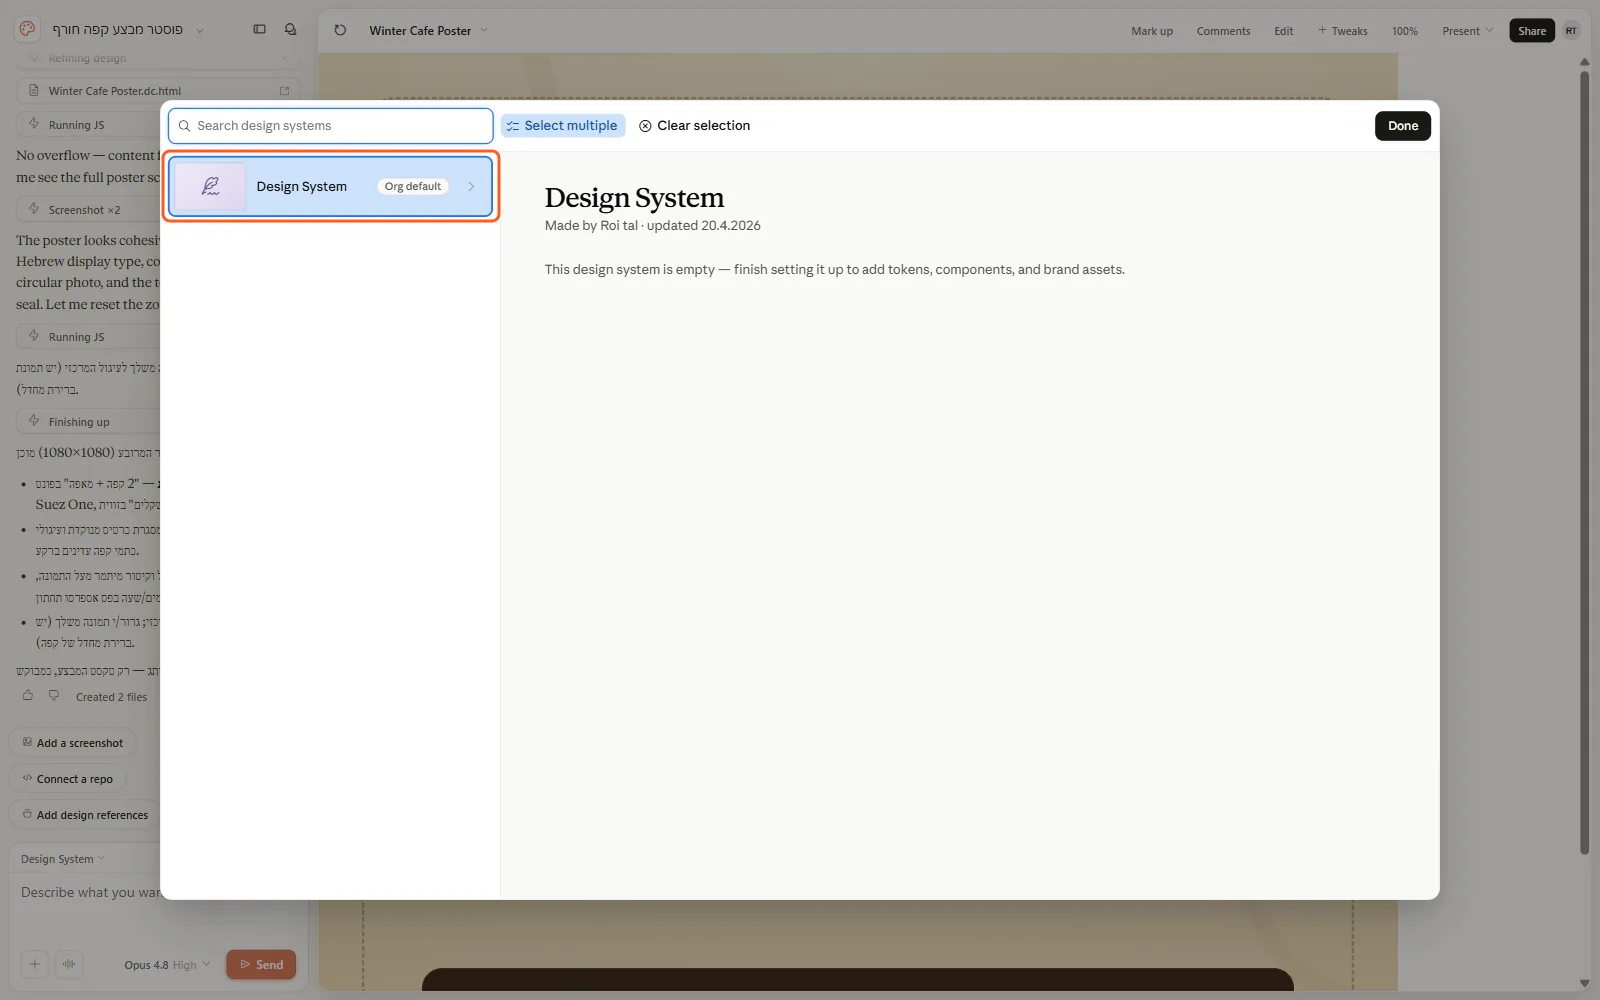
Task: Click the Org default badge
Action: [x=413, y=187]
